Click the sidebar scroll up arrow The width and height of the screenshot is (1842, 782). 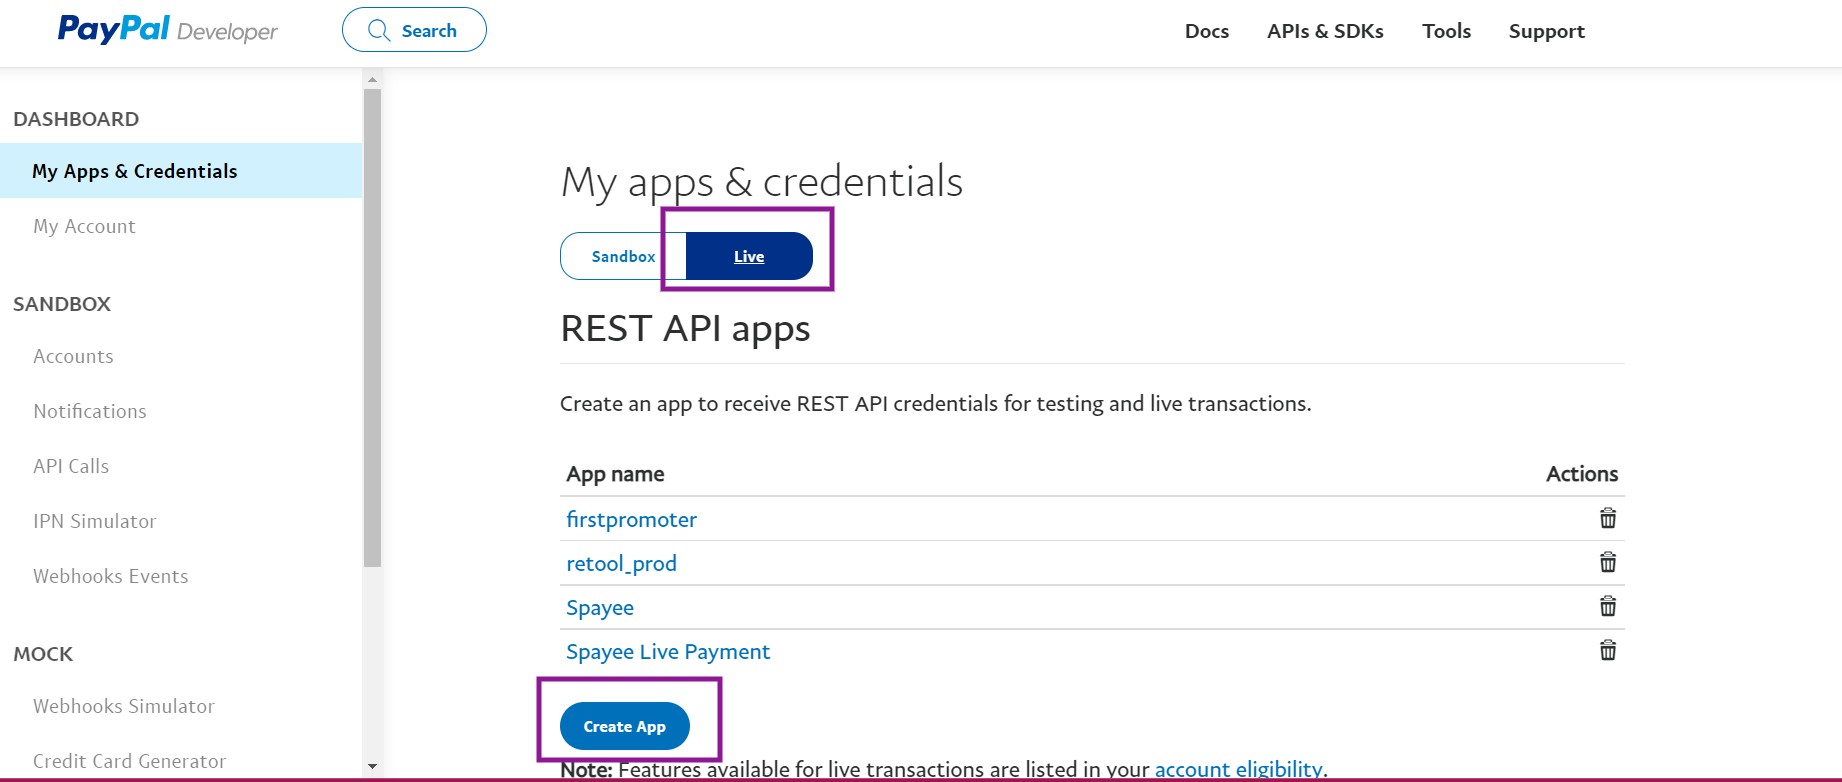pos(372,79)
